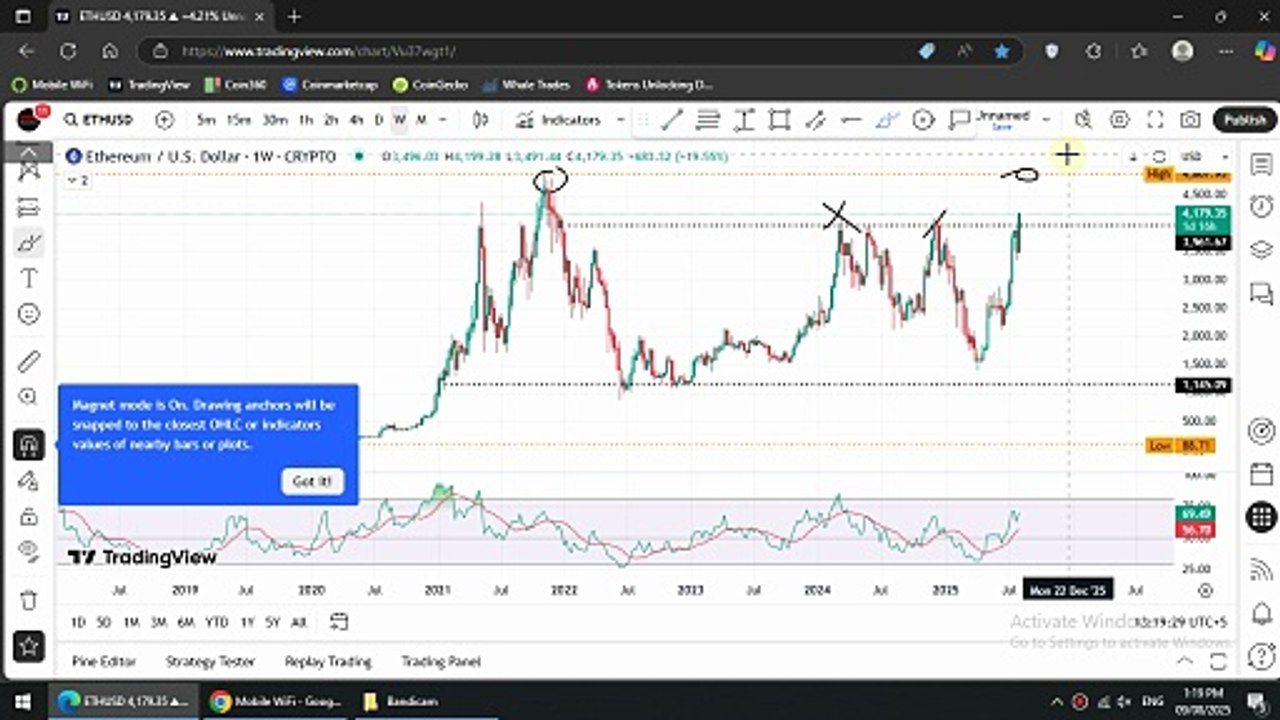Image resolution: width=1280 pixels, height=720 pixels.
Task: Expand the timeframe dropdown arrow
Action: (x=443, y=120)
